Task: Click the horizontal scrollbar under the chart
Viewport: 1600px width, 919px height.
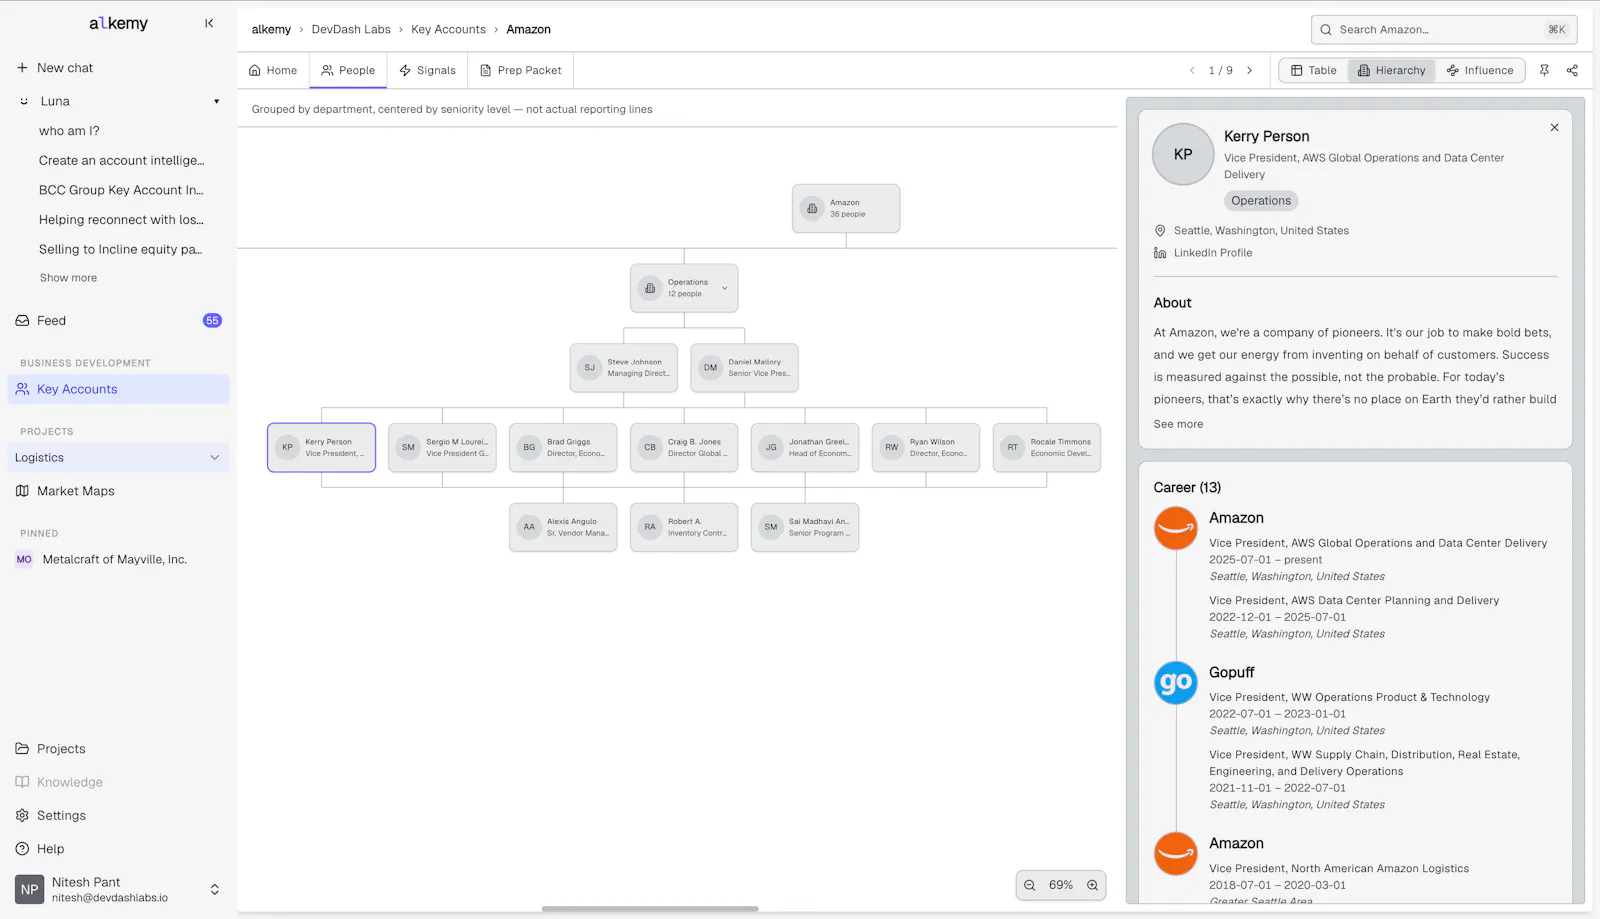Action: click(650, 909)
